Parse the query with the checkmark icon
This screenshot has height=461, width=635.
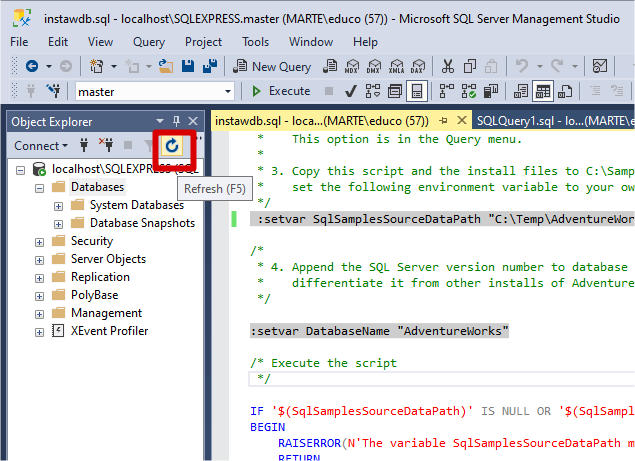pyautogui.click(x=351, y=91)
